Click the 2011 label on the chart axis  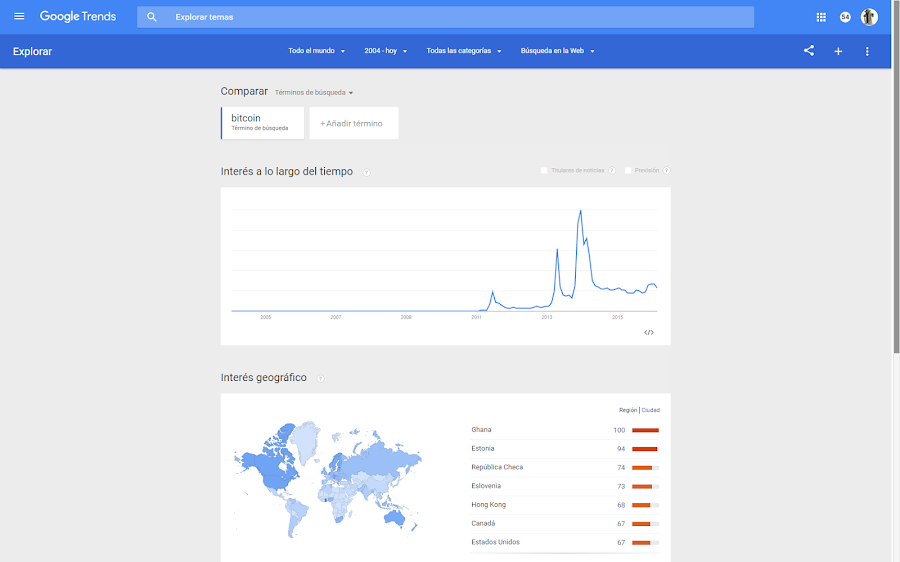pyautogui.click(x=476, y=317)
